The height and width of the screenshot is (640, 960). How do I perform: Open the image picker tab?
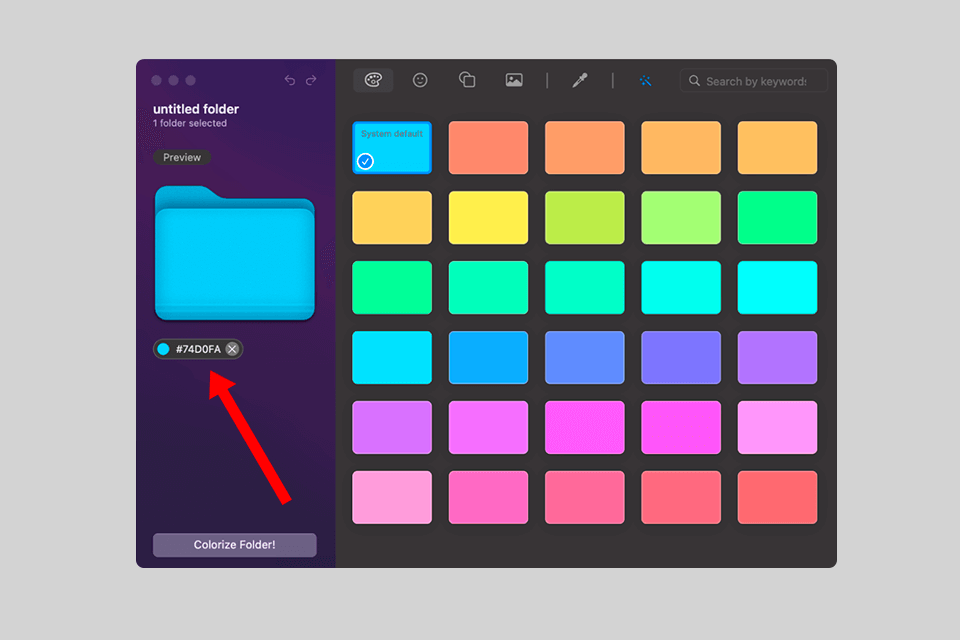[514, 80]
